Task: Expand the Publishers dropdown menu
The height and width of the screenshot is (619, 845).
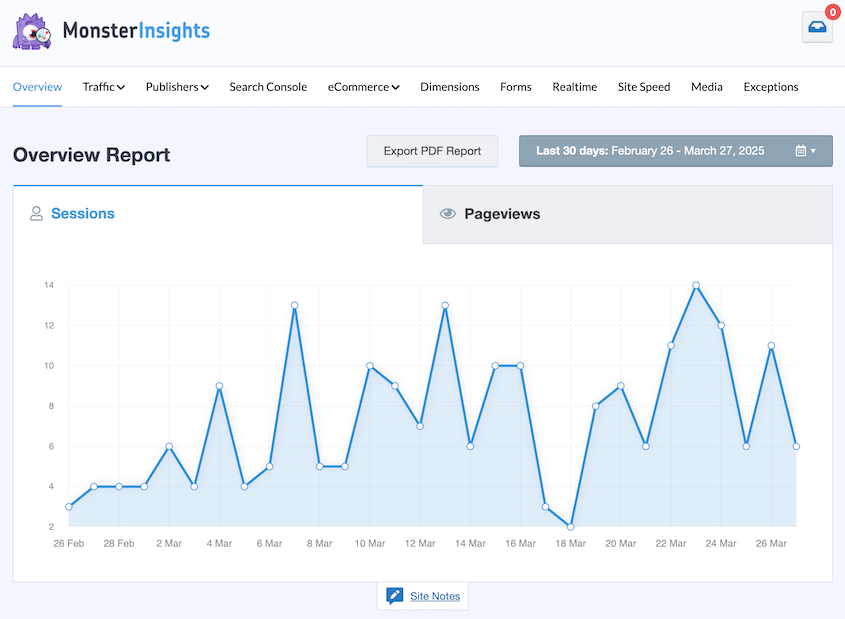Action: pyautogui.click(x=177, y=87)
